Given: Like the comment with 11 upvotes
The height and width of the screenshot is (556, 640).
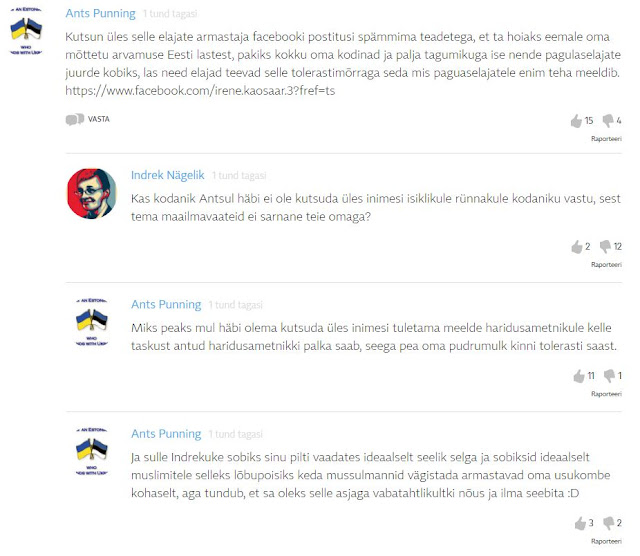Looking at the screenshot, I should [579, 376].
